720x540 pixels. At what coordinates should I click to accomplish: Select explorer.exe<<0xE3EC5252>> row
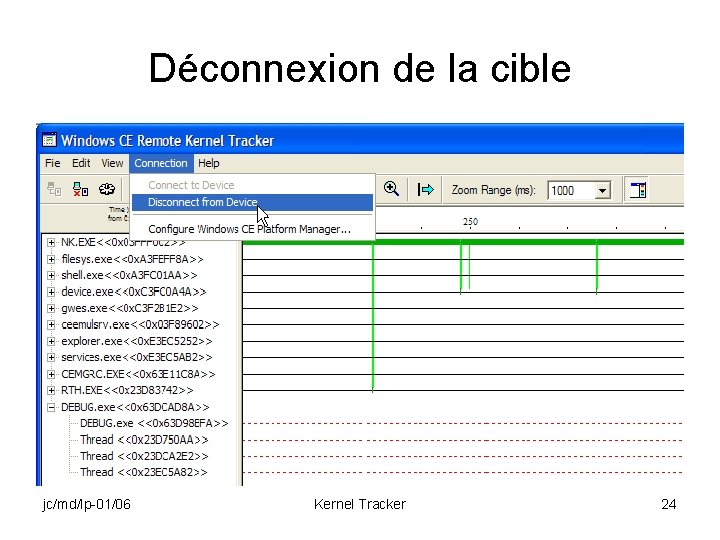137,341
